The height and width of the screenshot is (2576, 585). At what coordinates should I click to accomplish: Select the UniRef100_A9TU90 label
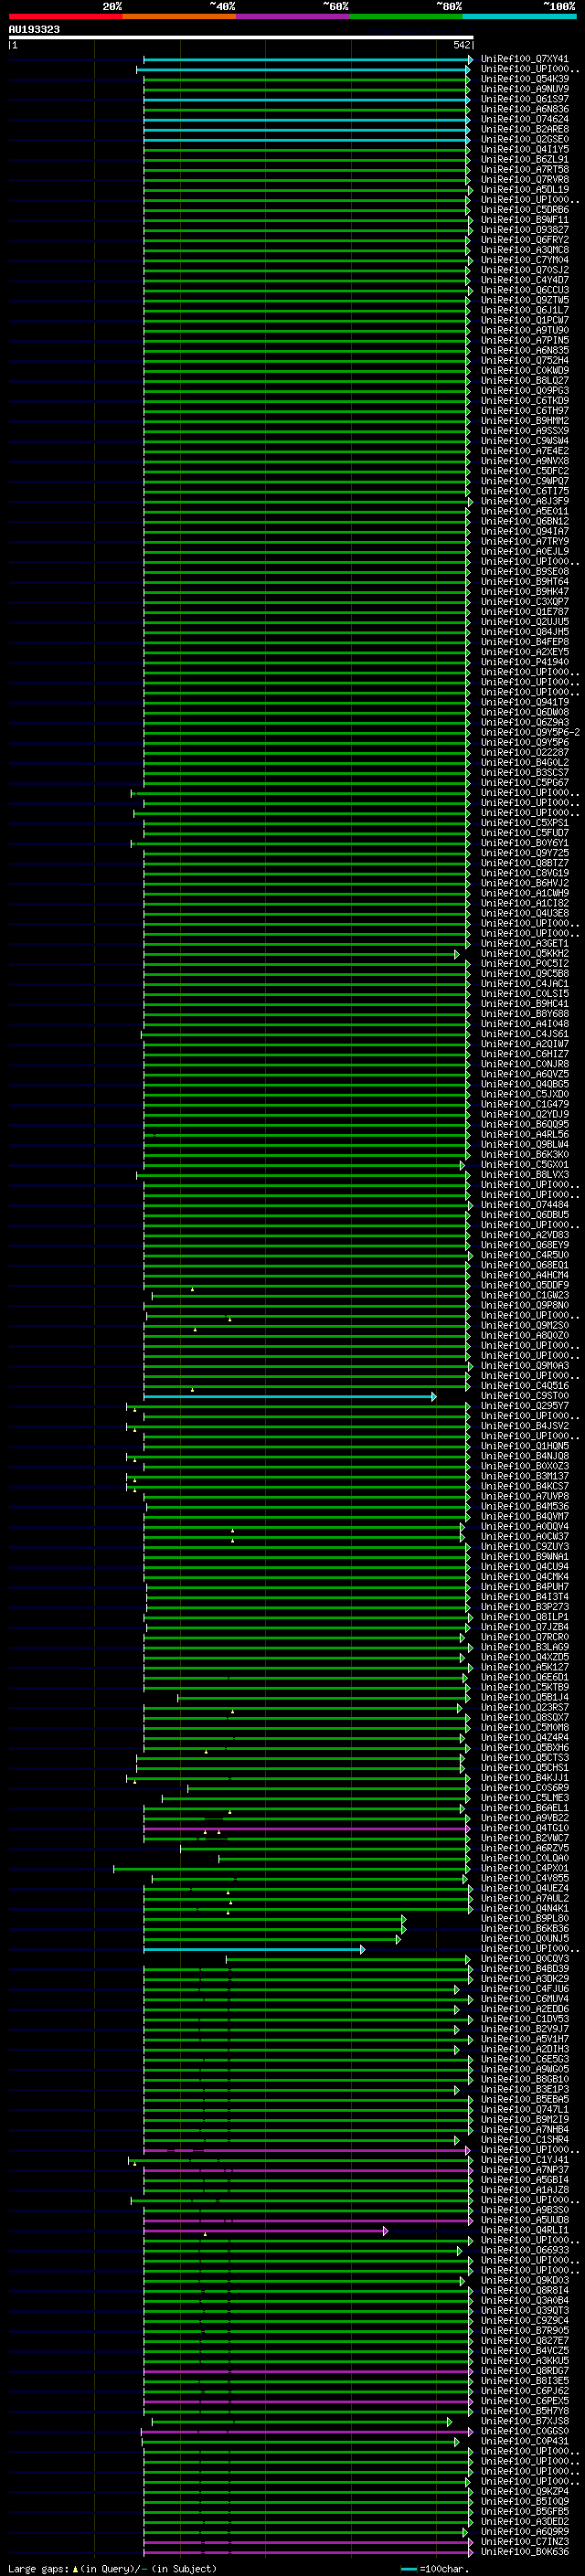click(525, 331)
